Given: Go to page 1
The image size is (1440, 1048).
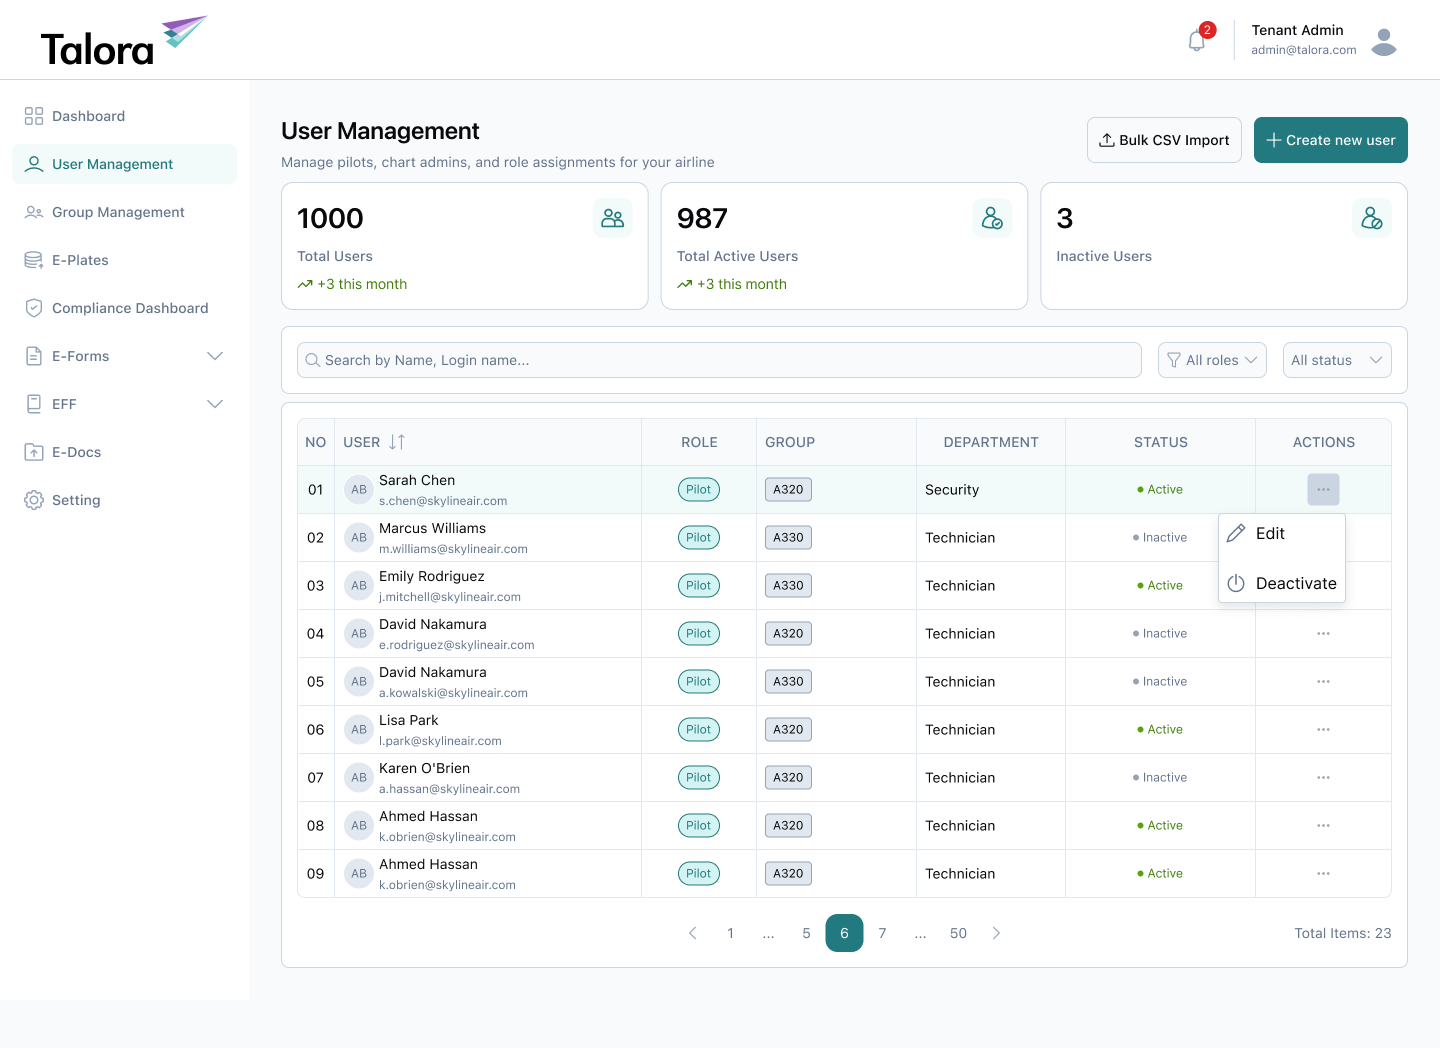Looking at the screenshot, I should point(730,933).
